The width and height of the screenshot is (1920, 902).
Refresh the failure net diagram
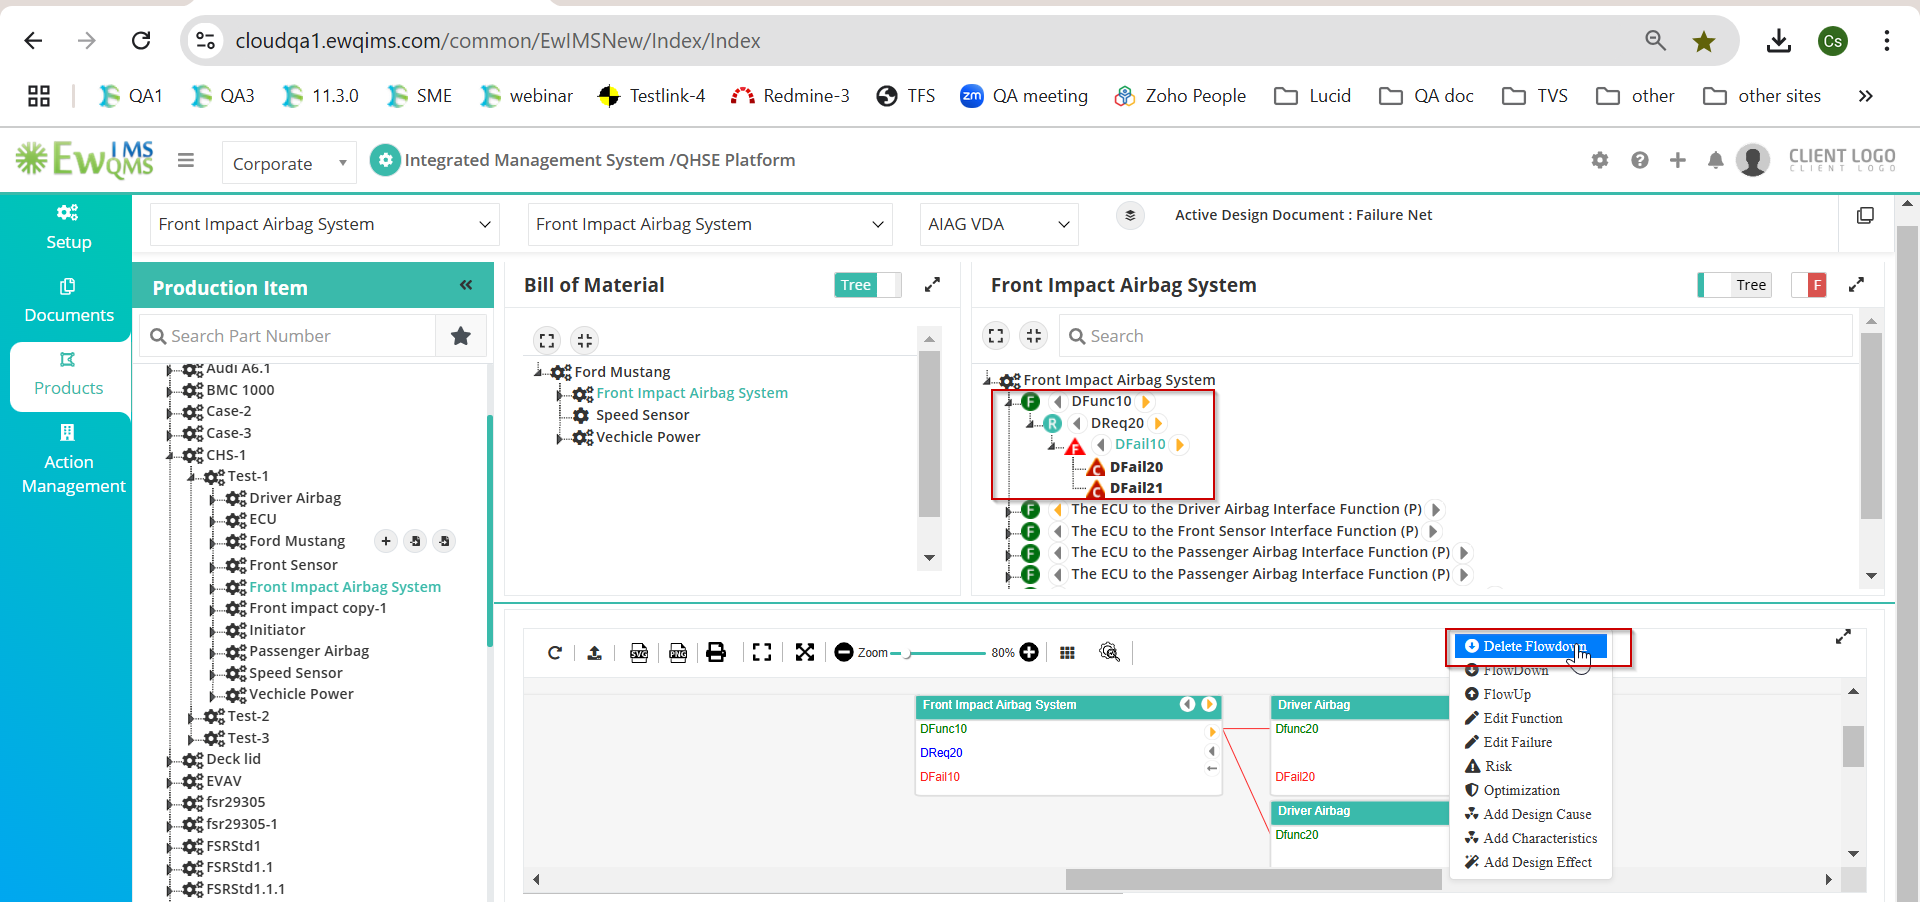555,653
